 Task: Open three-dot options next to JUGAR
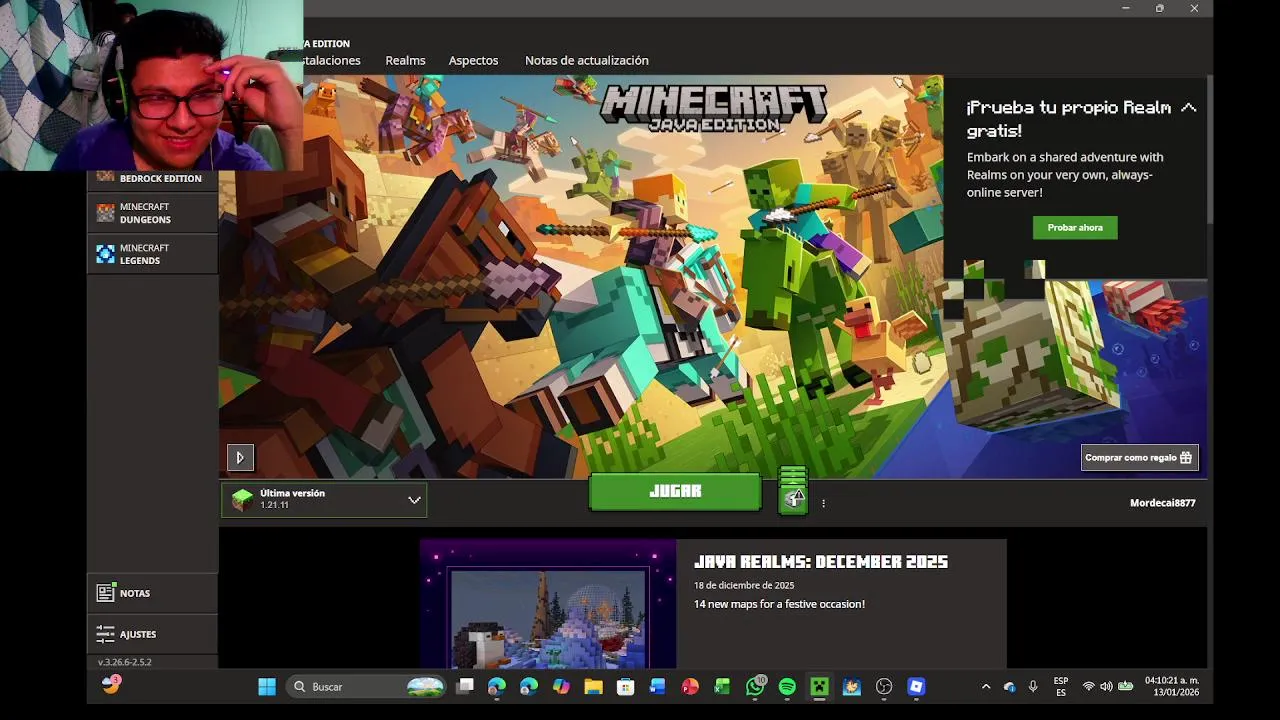tap(823, 503)
